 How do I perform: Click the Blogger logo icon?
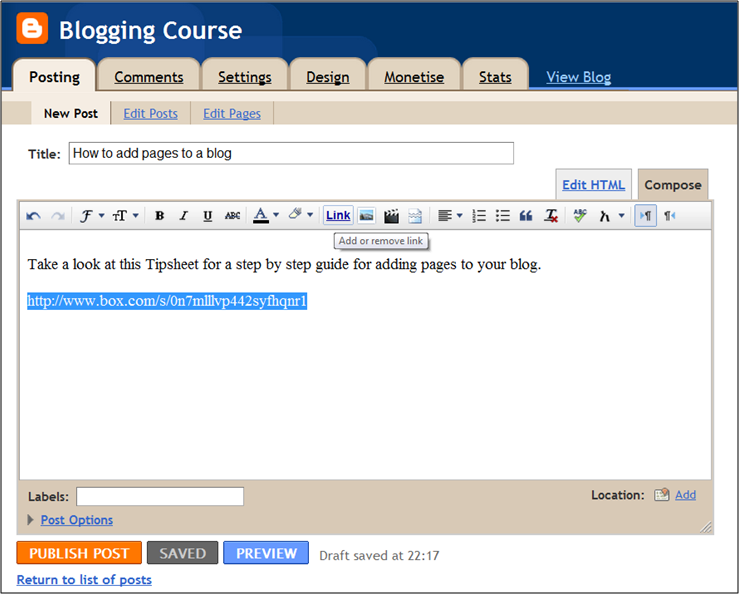pyautogui.click(x=32, y=28)
